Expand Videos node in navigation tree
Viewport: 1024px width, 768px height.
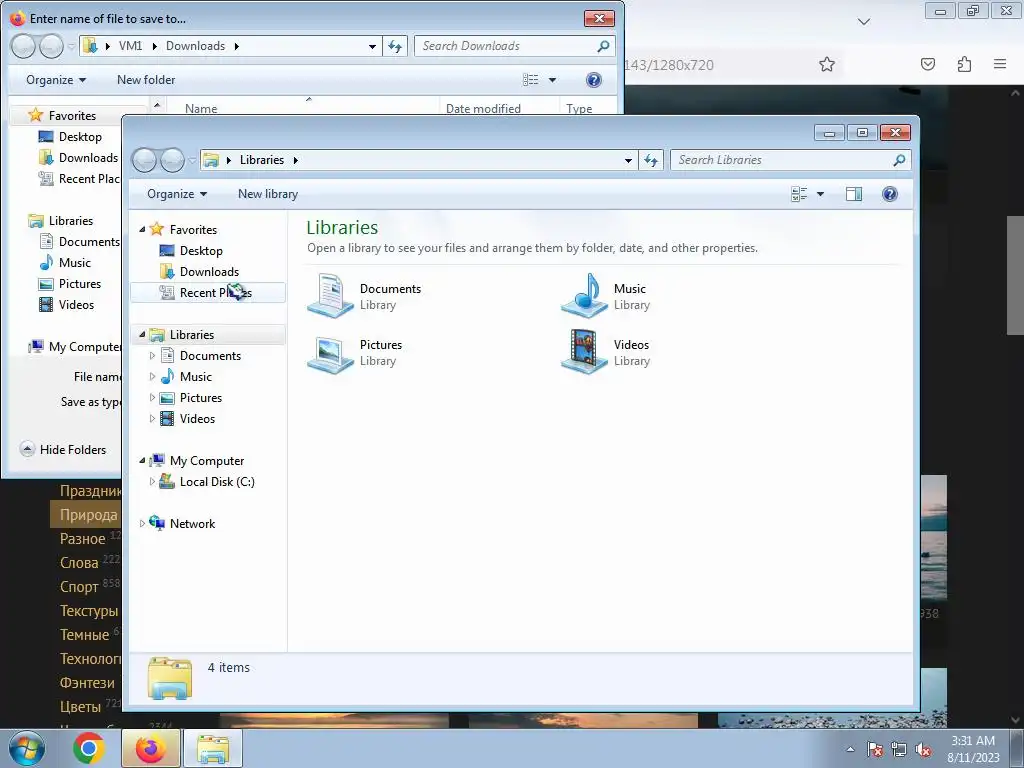[x=152, y=419]
